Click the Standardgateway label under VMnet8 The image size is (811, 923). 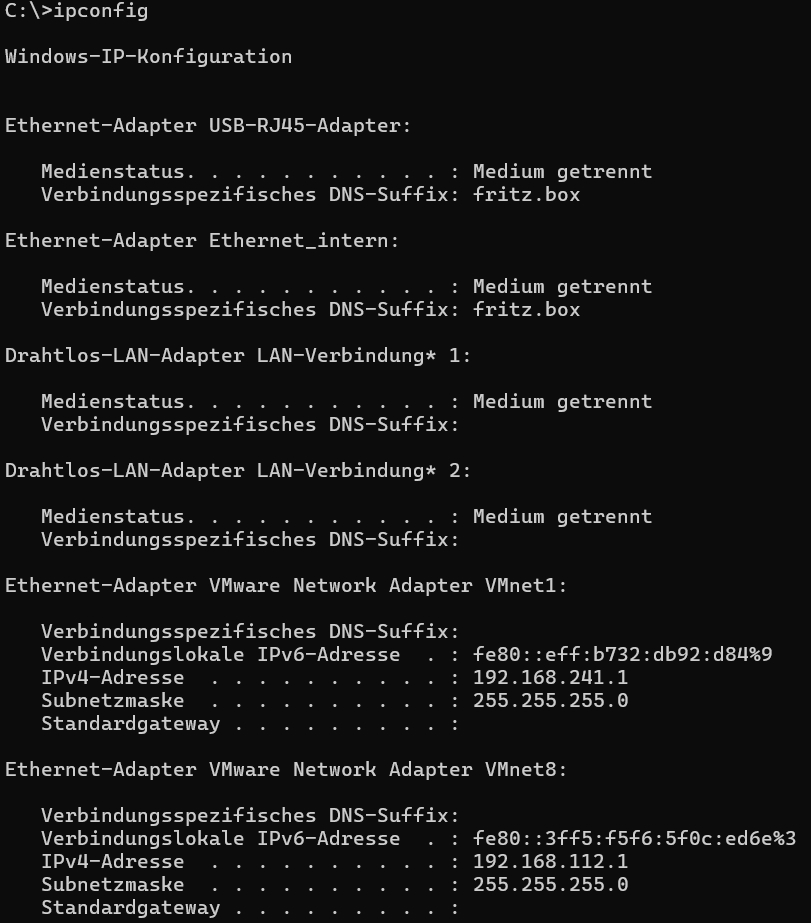point(131,907)
